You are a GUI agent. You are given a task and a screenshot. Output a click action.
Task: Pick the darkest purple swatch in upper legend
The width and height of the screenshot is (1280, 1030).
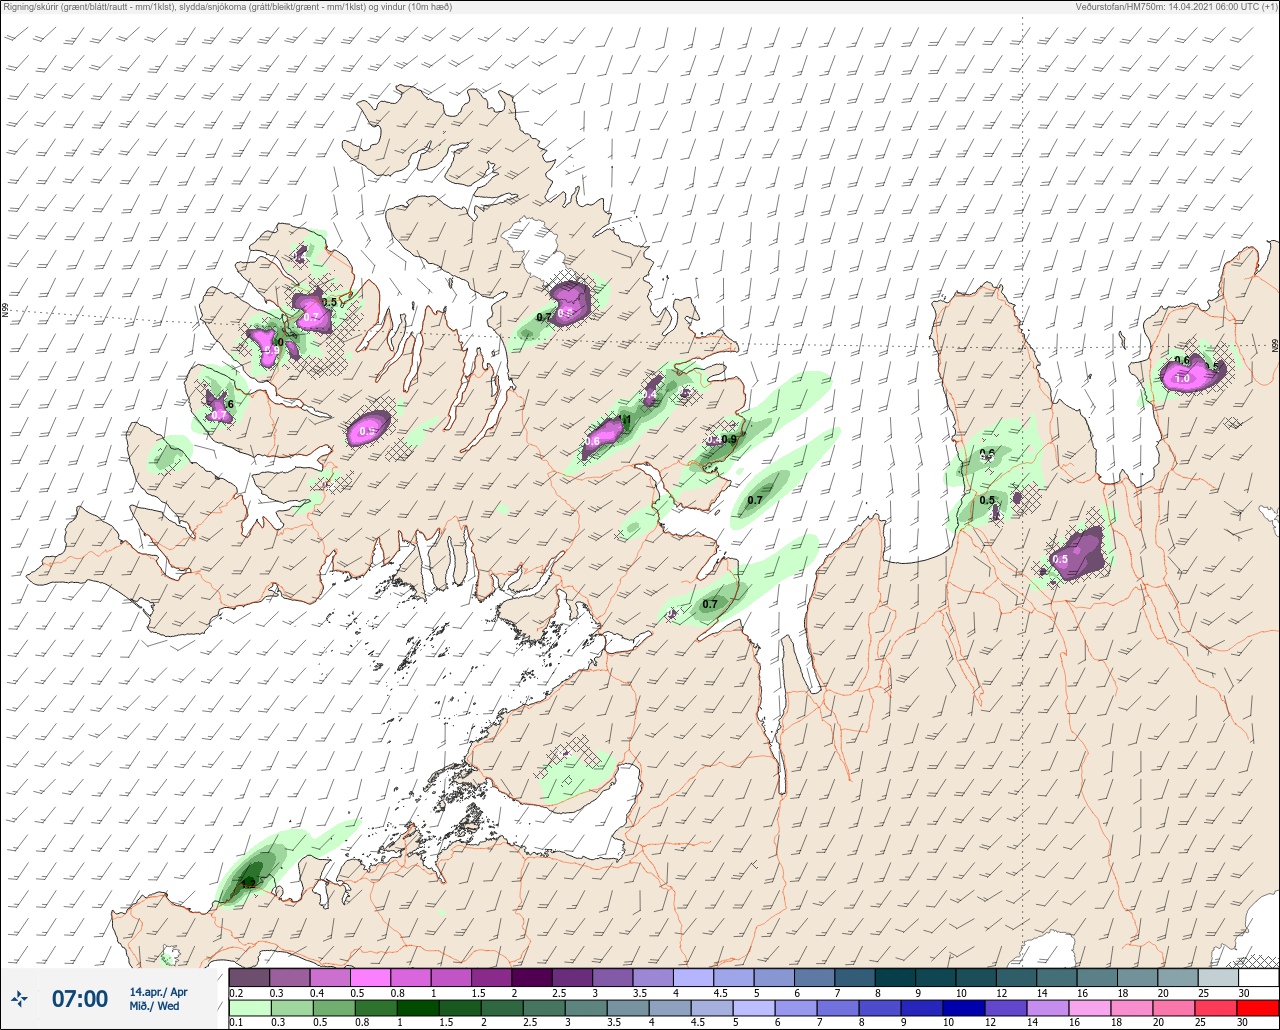pos(532,977)
